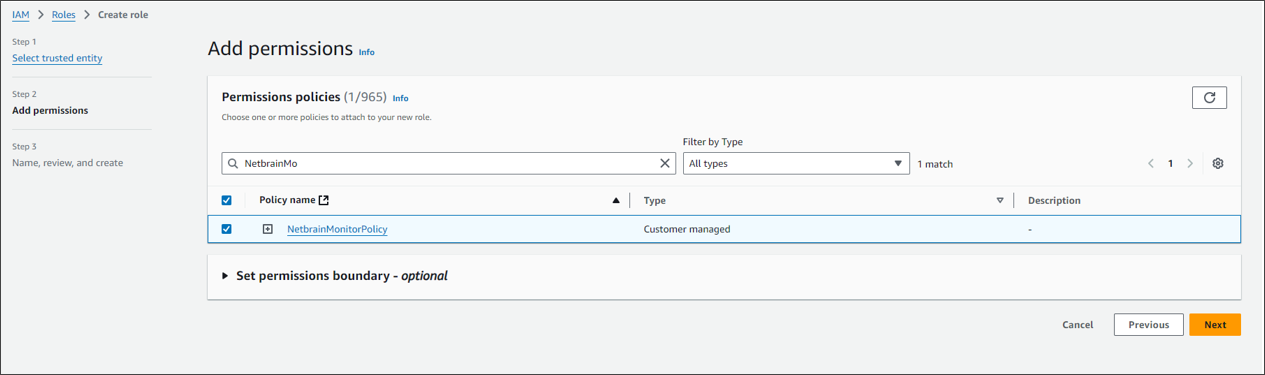Open the NetbrainMonitorPolicy link

[337, 229]
